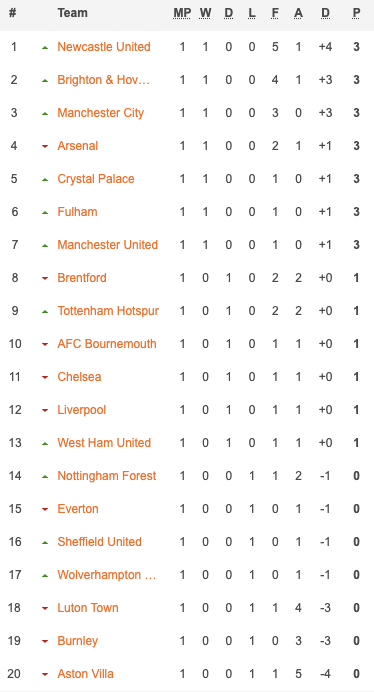
Task: Open the Liverpool team link
Action: pyautogui.click(x=82, y=410)
